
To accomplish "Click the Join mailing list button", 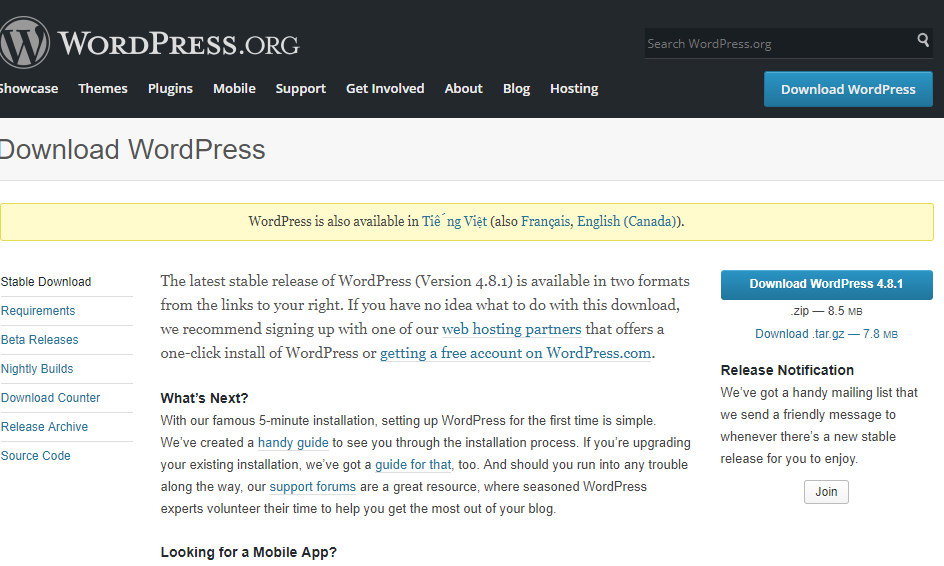I will 826,492.
